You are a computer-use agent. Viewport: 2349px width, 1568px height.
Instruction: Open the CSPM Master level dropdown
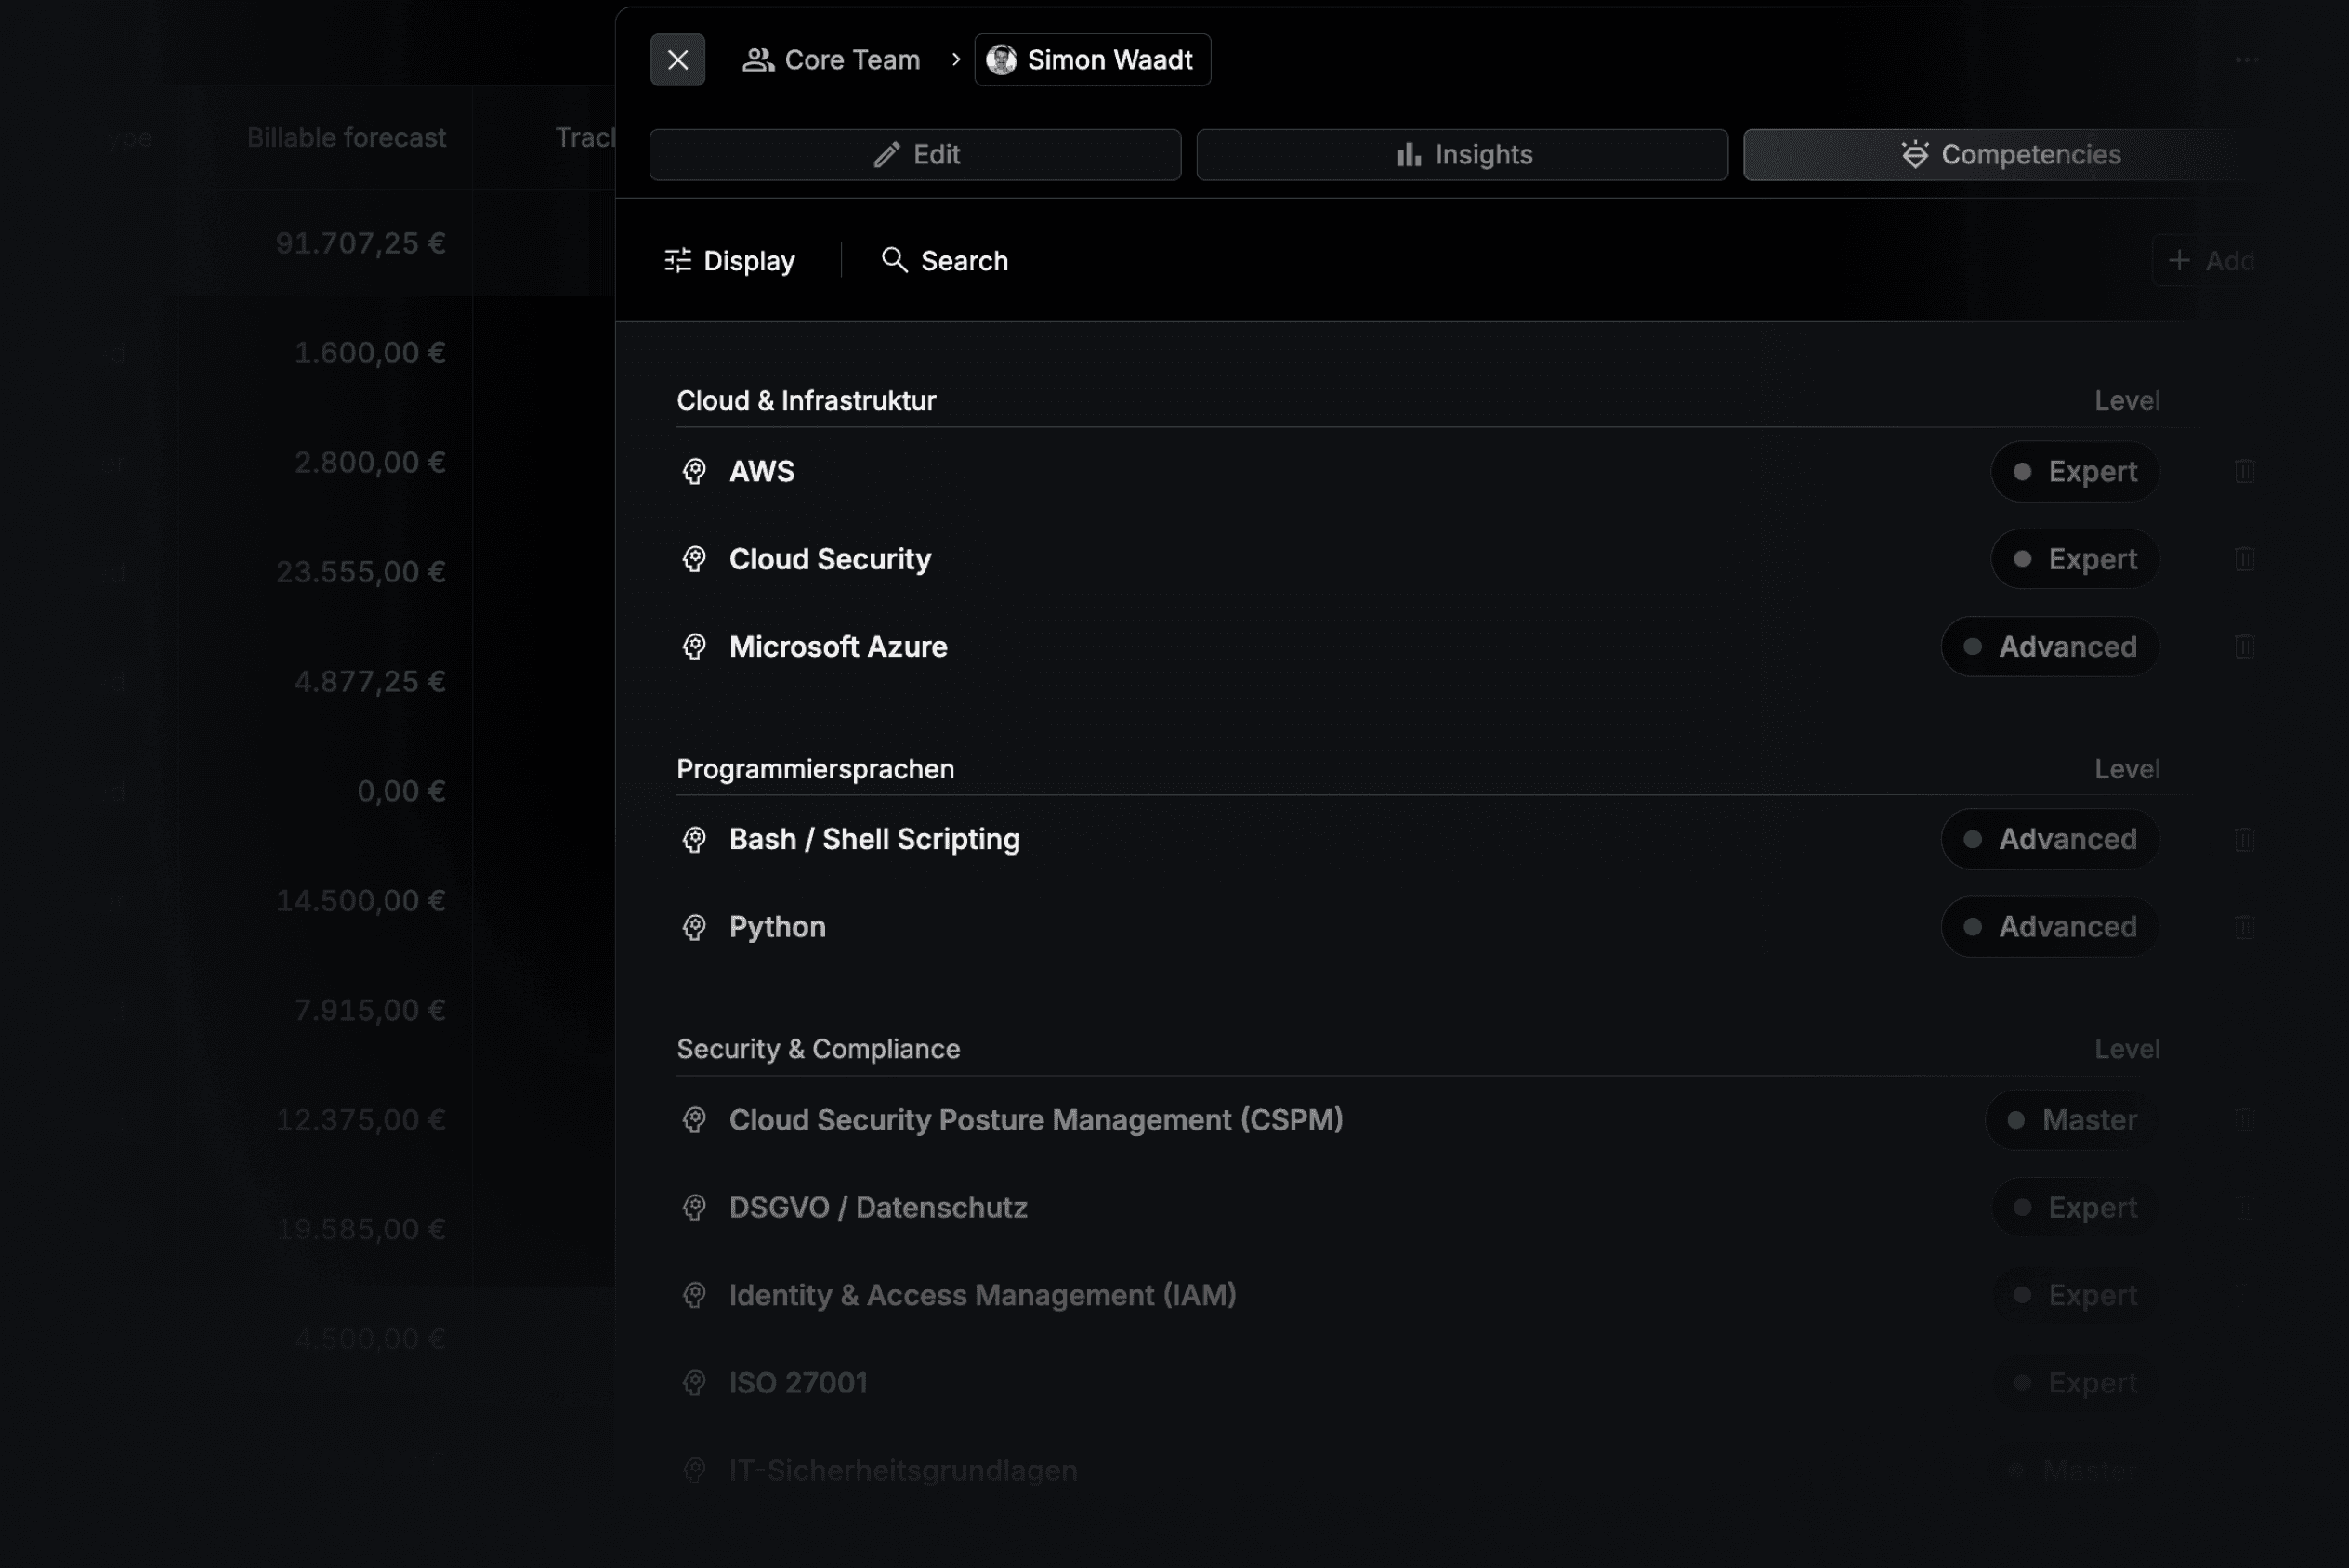point(2072,1120)
